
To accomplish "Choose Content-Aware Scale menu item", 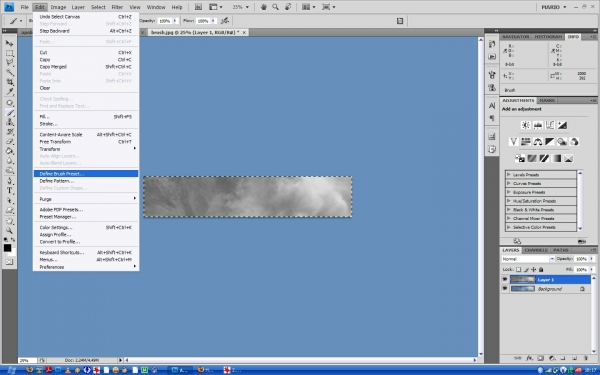I will (x=86, y=134).
